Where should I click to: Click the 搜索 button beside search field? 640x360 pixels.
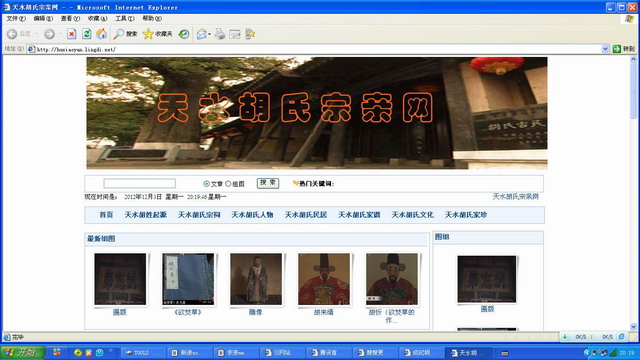point(268,183)
